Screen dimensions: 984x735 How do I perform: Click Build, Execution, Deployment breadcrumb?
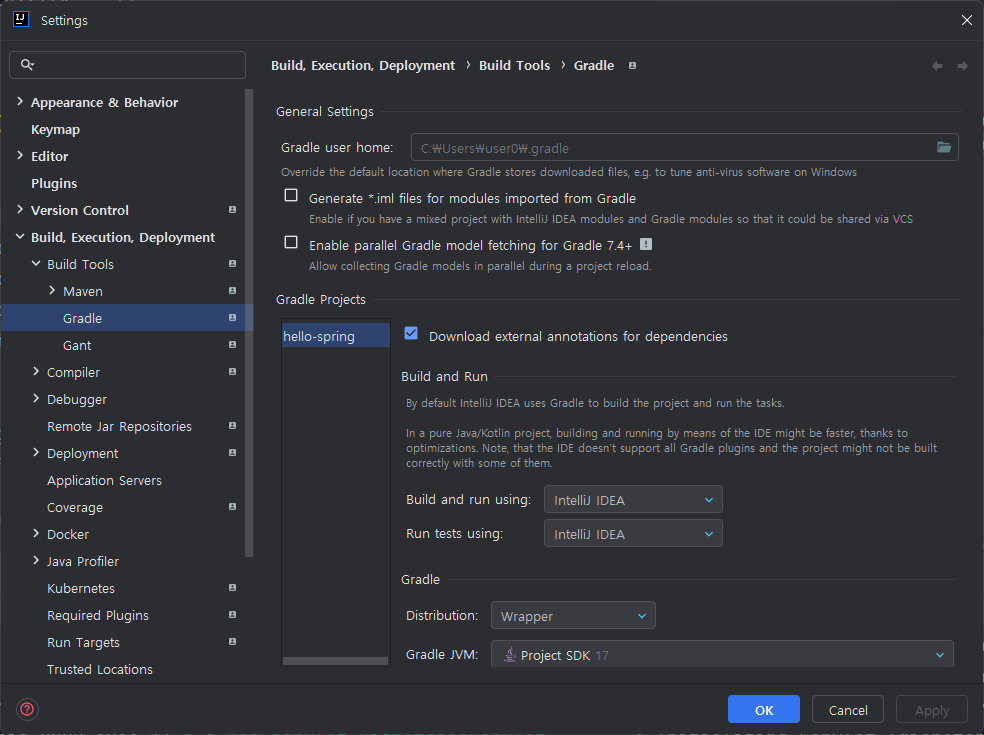tap(363, 65)
